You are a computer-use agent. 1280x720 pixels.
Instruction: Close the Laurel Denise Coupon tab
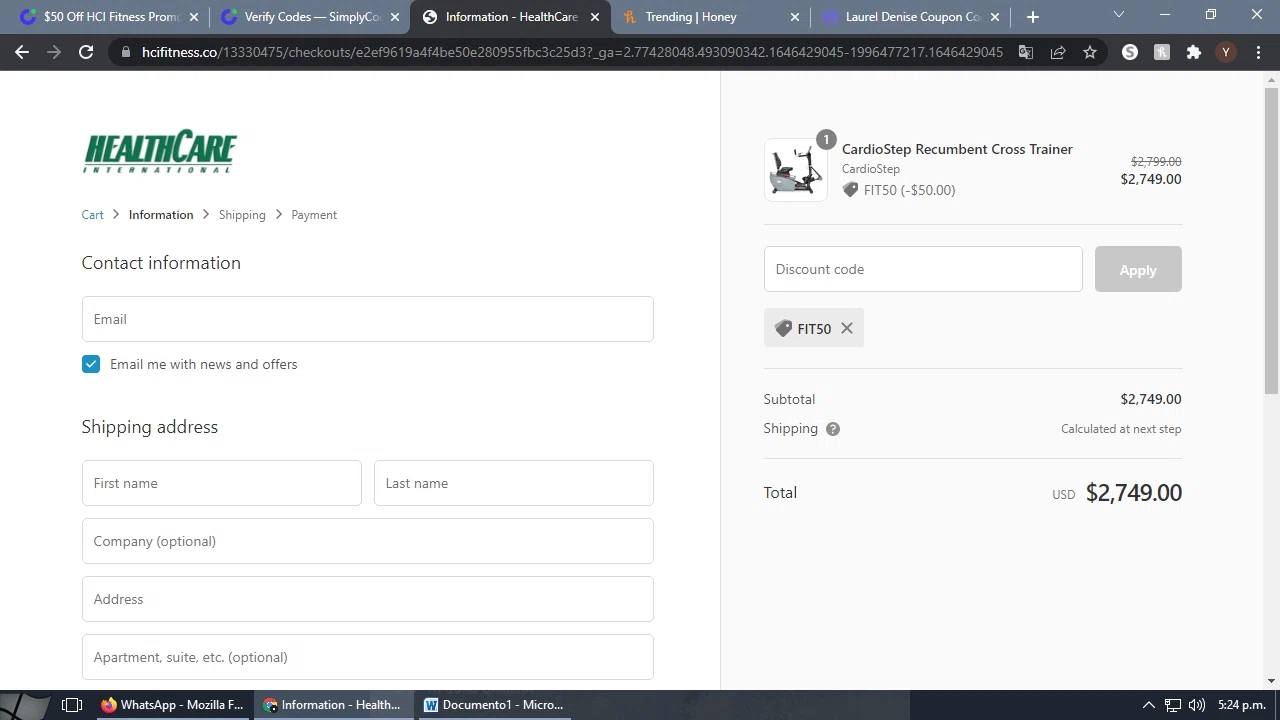pyautogui.click(x=995, y=17)
